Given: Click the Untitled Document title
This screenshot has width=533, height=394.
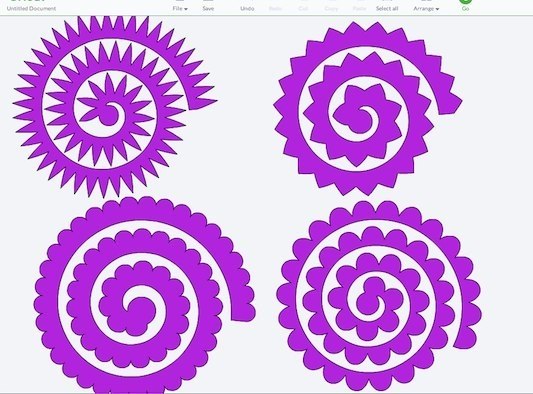Looking at the screenshot, I should (31, 8).
